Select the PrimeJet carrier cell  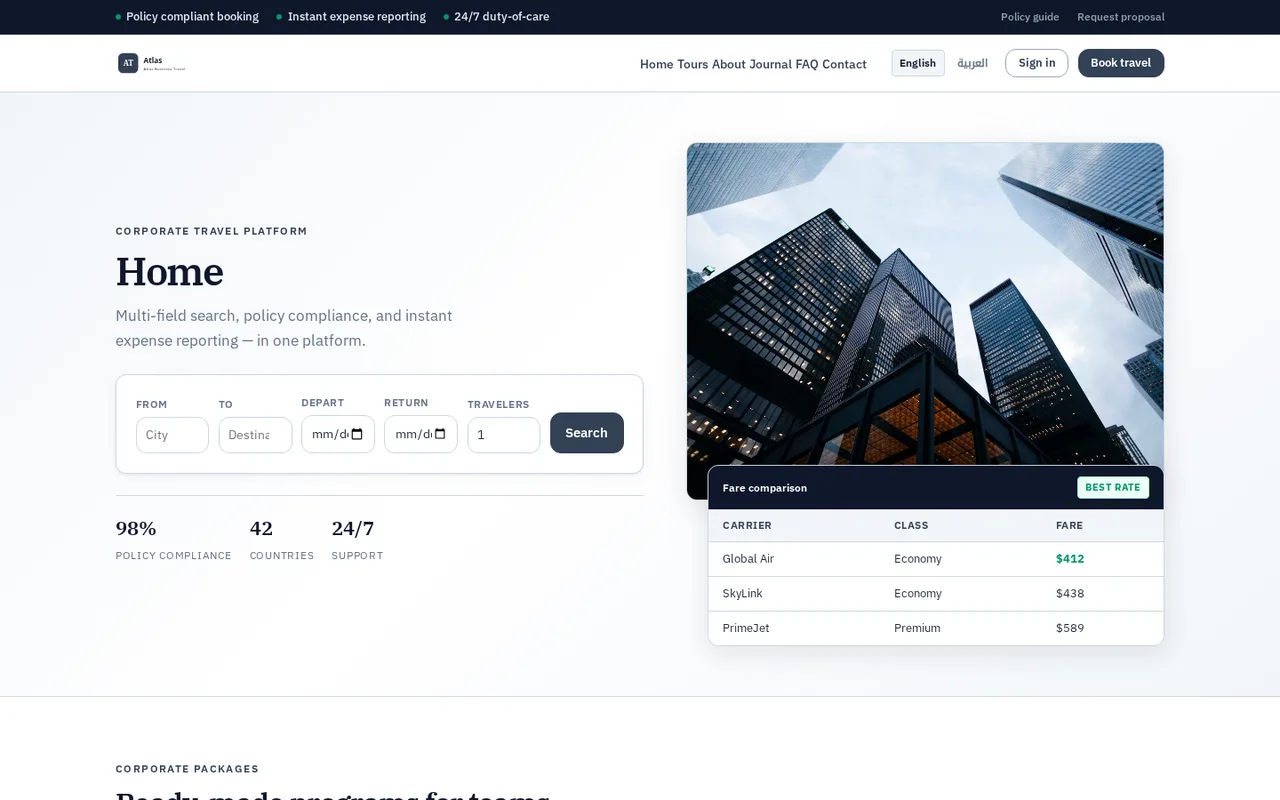click(x=746, y=628)
